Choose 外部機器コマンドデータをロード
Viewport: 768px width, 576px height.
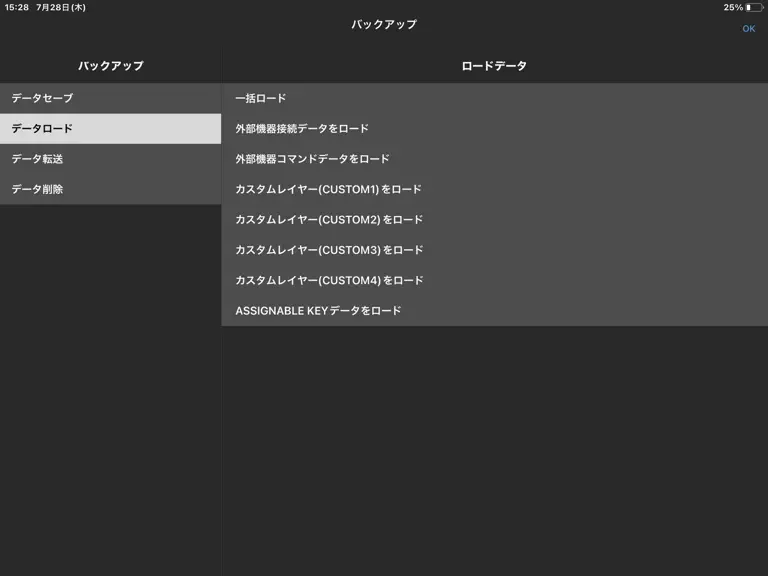(495, 159)
